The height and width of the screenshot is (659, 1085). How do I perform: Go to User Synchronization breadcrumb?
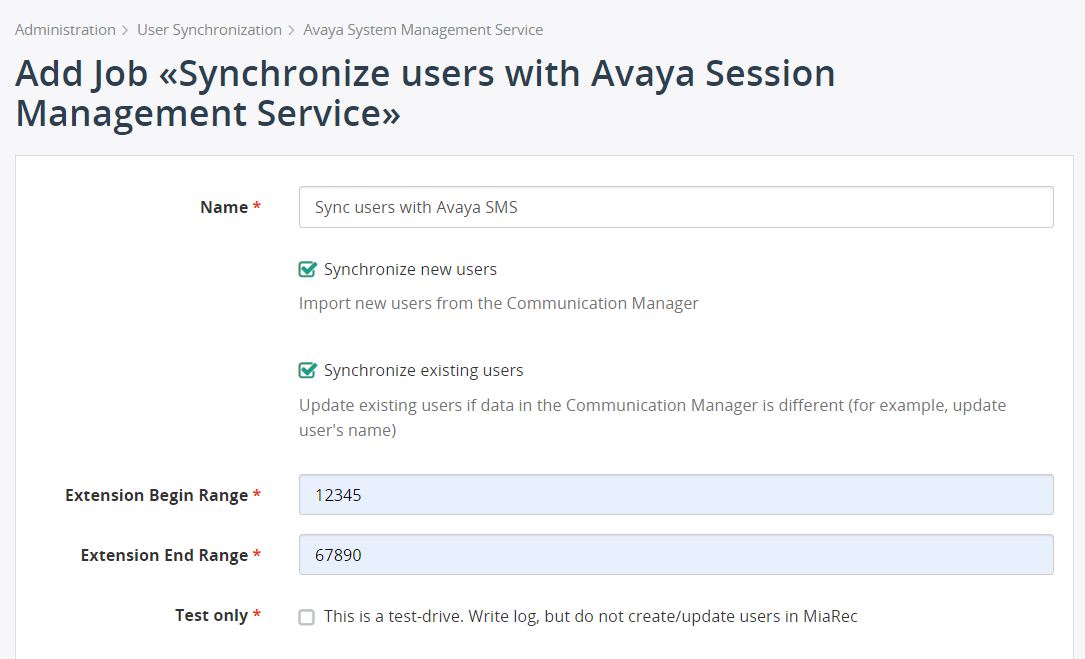tap(209, 30)
